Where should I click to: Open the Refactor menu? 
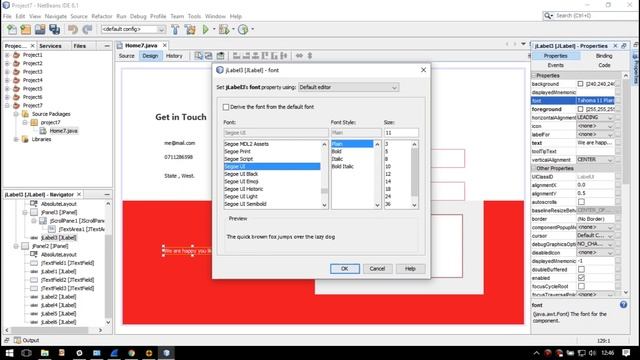102,16
